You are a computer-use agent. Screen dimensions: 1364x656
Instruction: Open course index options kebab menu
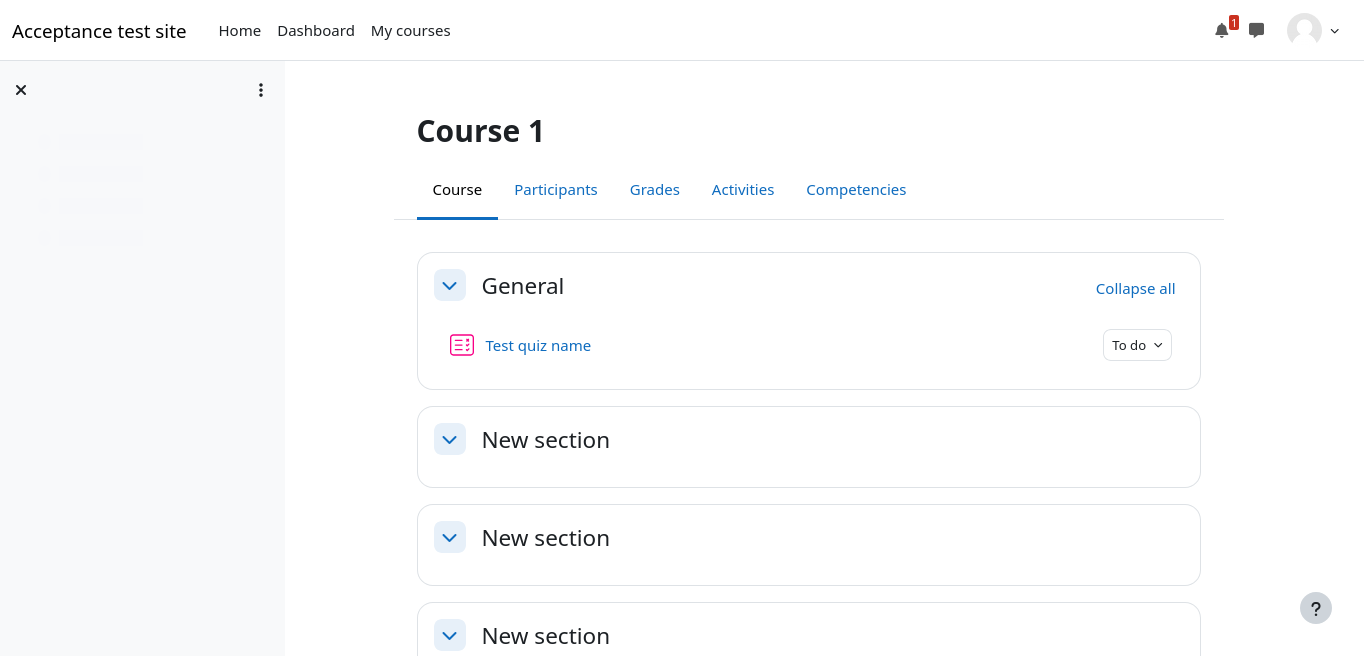261,90
